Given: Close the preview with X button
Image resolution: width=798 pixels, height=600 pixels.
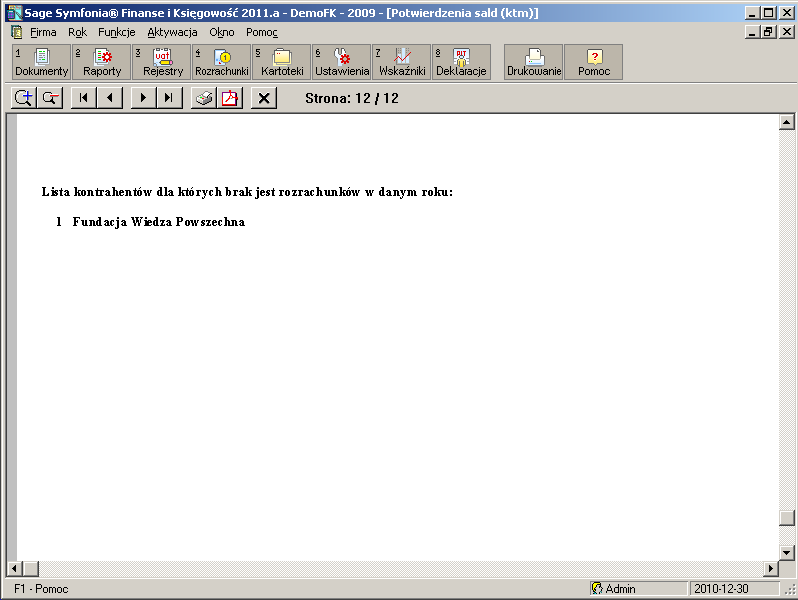Looking at the screenshot, I should pyautogui.click(x=264, y=97).
